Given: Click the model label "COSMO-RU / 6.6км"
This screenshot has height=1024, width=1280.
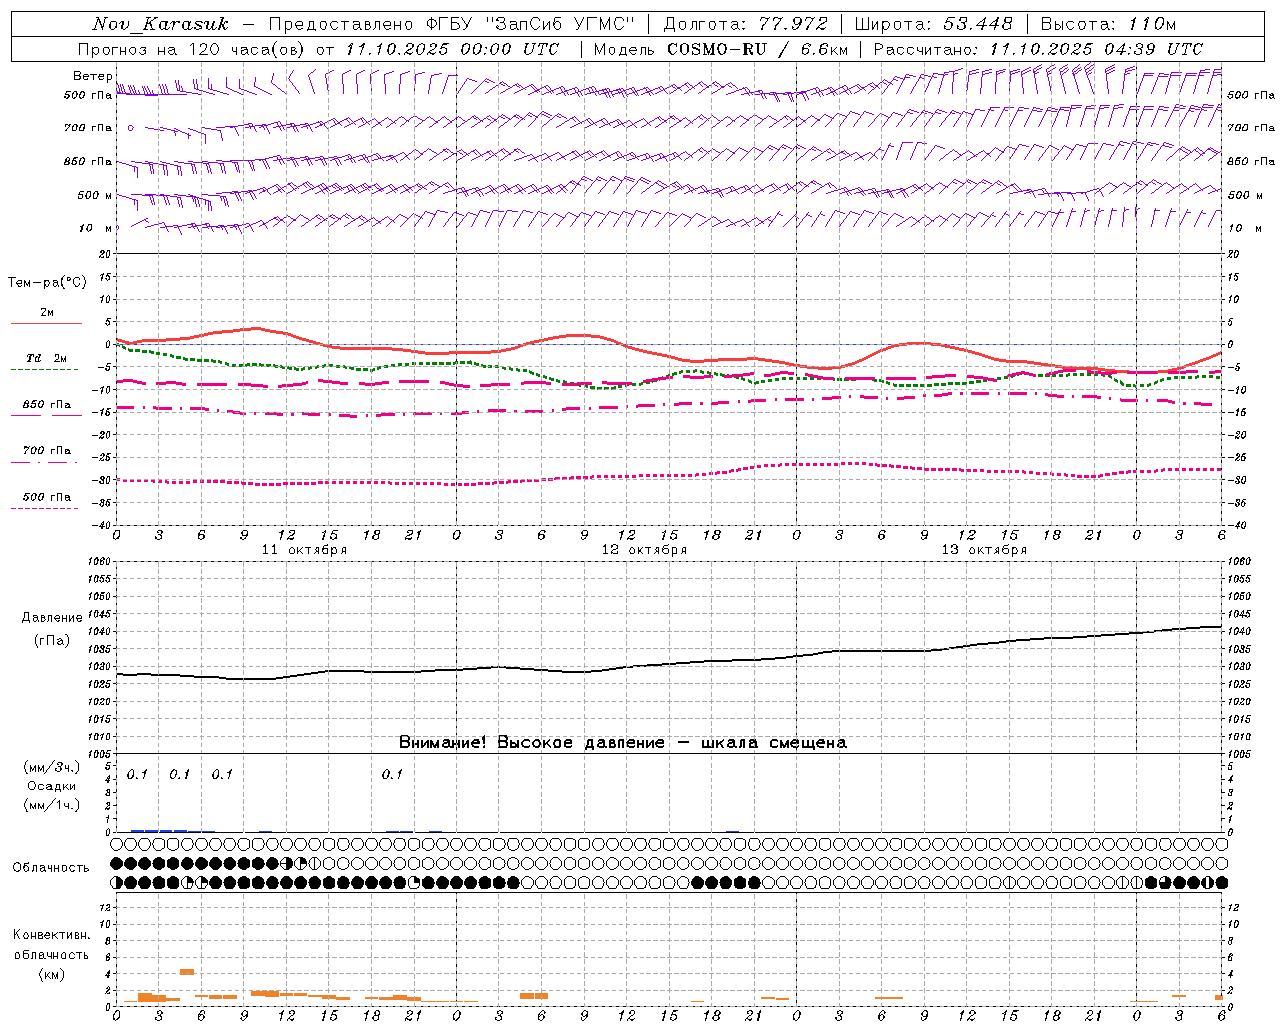Looking at the screenshot, I should [757, 49].
